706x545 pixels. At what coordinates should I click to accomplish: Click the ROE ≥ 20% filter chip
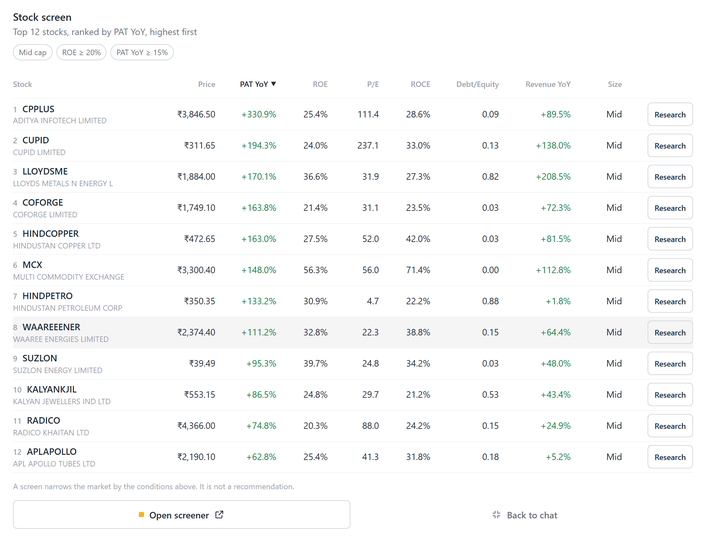81,52
